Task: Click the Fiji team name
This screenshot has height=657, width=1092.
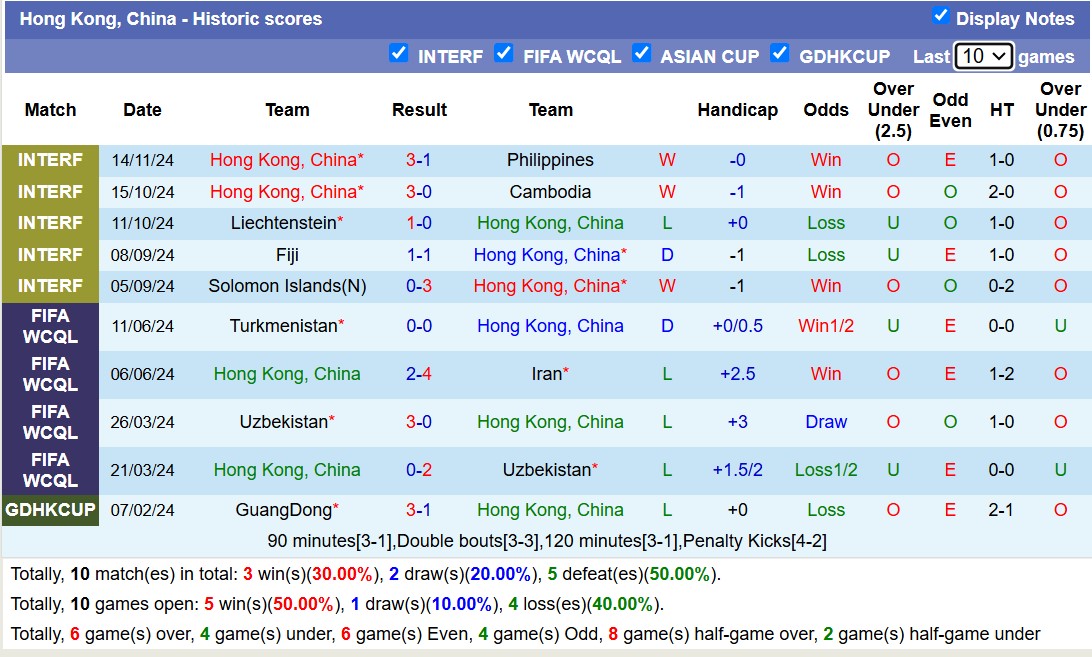Action: [287, 255]
